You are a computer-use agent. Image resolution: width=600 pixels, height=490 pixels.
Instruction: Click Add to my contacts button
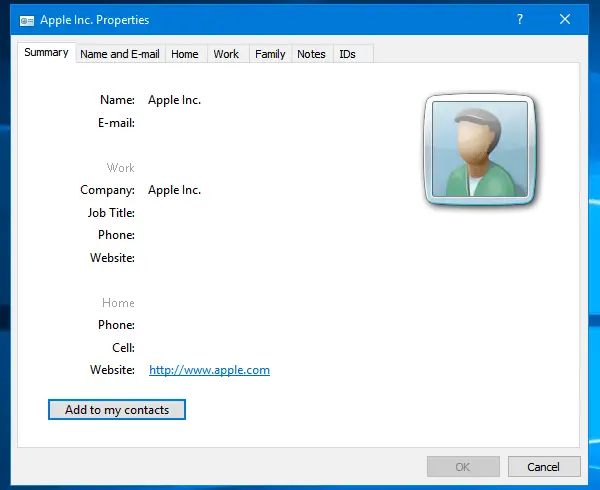(117, 410)
